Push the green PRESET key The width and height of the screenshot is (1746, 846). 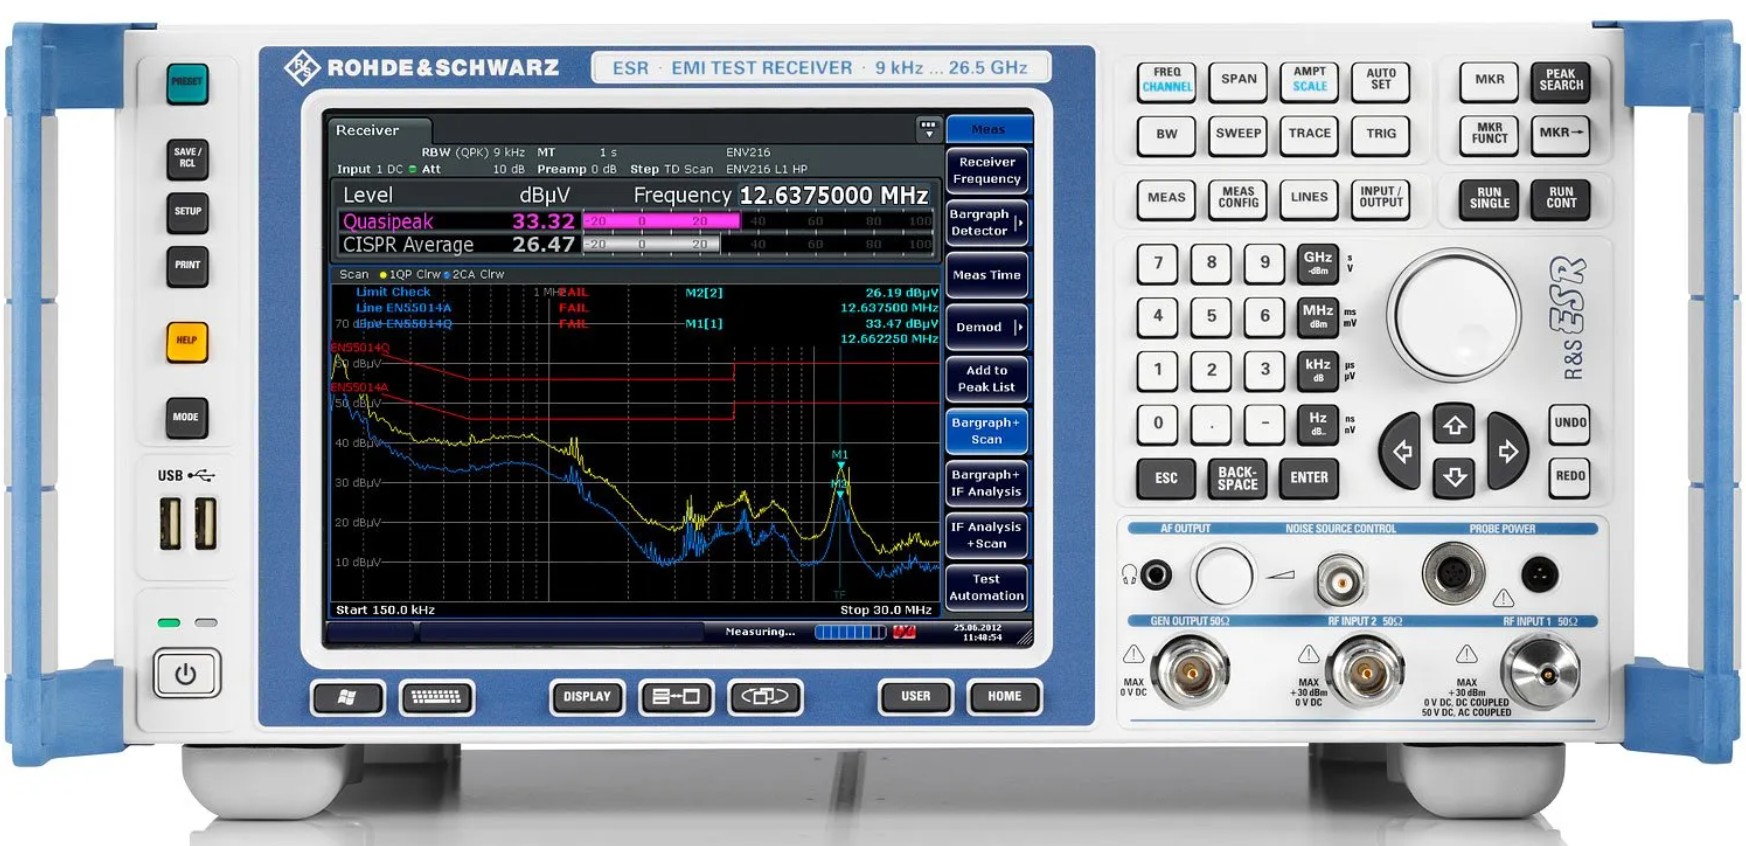187,82
